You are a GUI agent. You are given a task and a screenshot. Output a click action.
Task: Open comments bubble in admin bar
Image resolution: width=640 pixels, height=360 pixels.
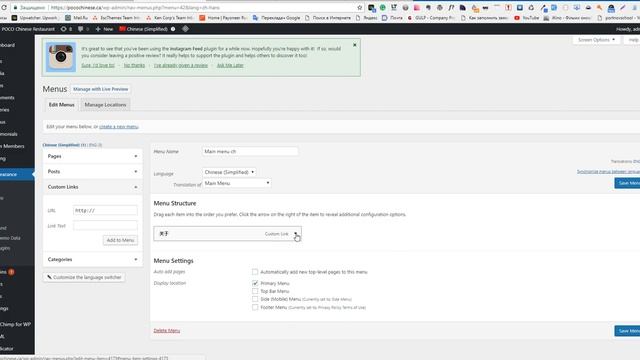(83, 29)
